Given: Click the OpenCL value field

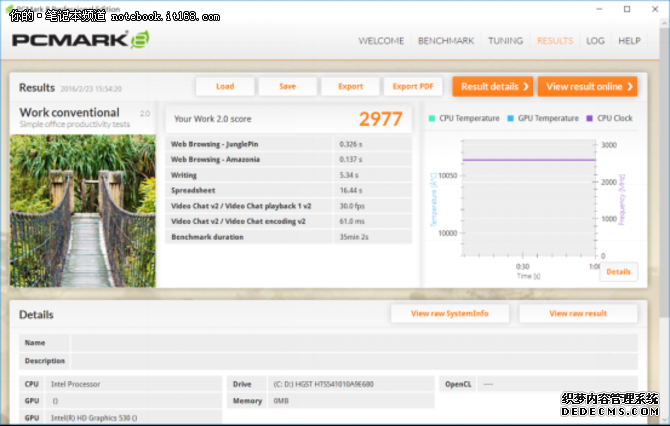Looking at the screenshot, I should coord(557,384).
